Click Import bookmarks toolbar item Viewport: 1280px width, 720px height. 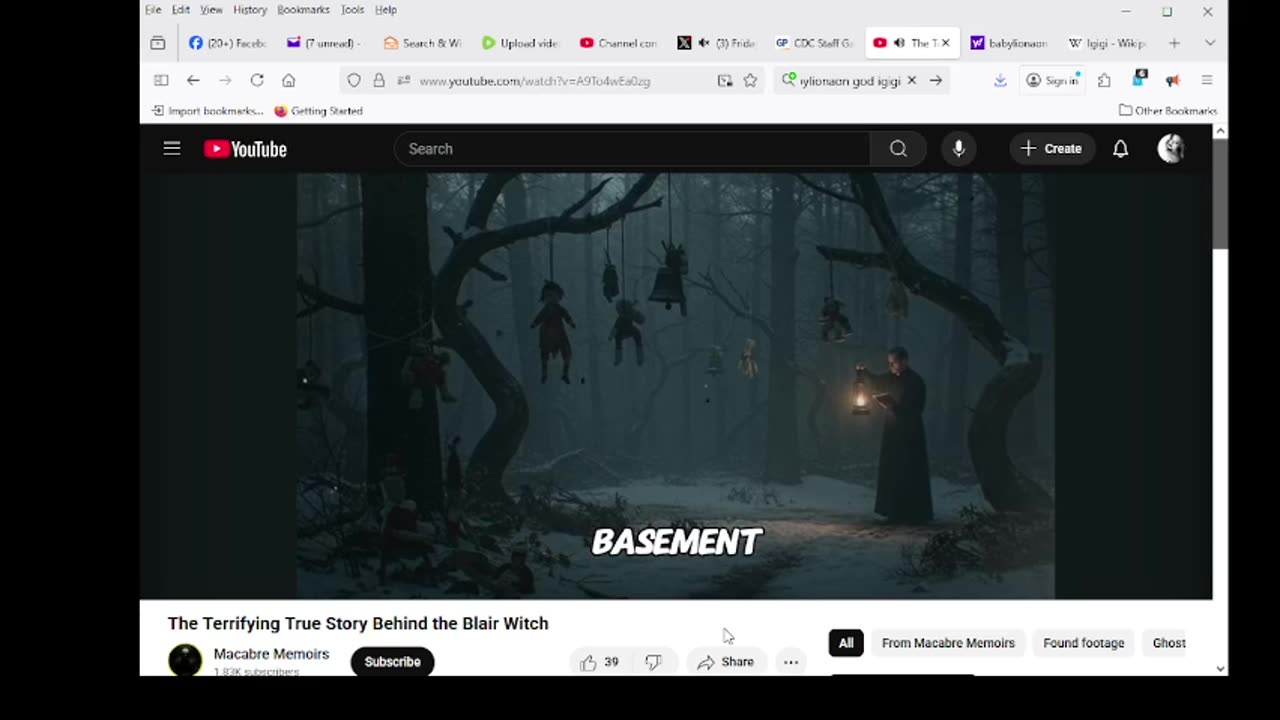[x=208, y=111]
